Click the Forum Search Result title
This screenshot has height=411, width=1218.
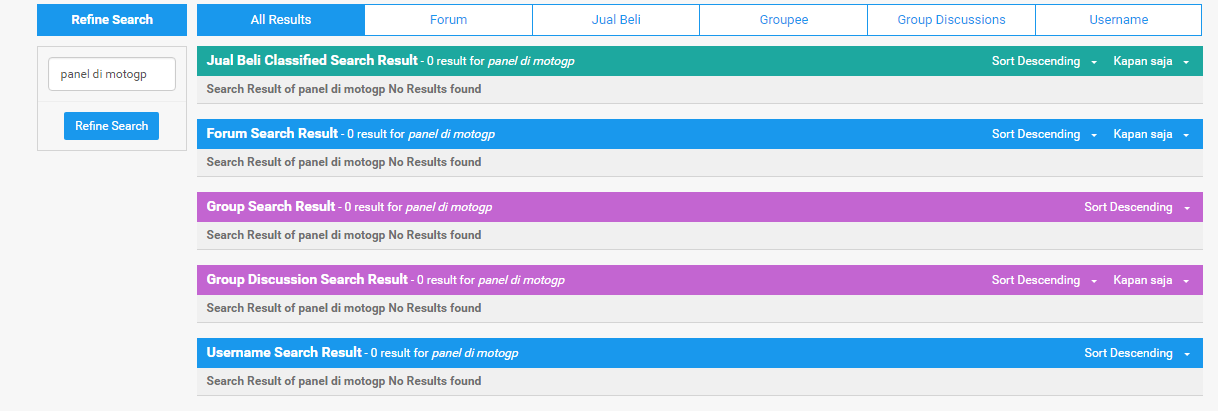point(272,134)
